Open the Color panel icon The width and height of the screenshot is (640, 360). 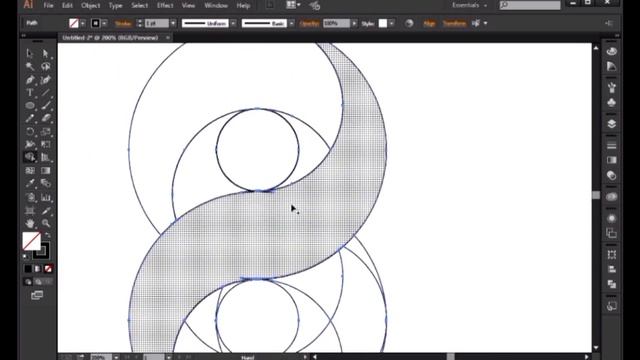tap(611, 51)
